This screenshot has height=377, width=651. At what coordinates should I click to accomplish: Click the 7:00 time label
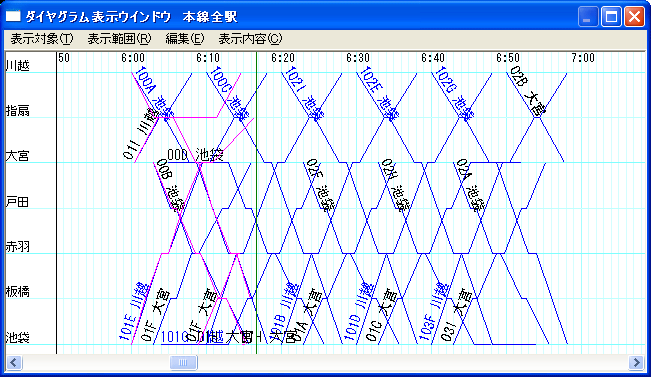[x=583, y=58]
